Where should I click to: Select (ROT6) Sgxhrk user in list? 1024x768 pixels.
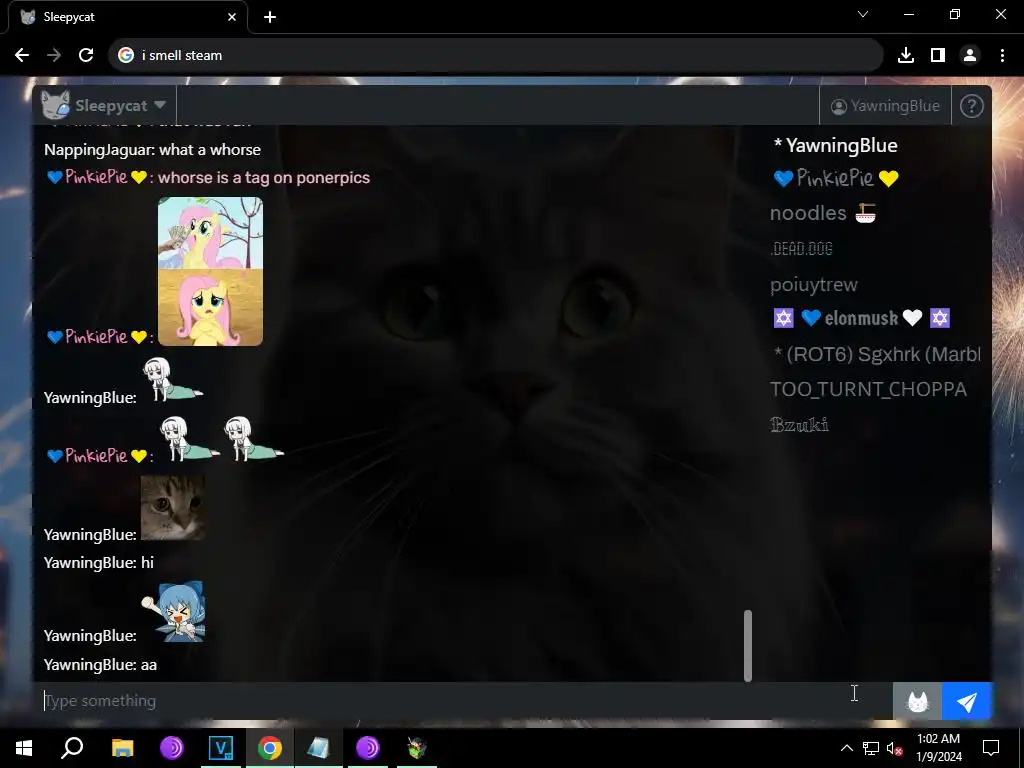click(876, 354)
